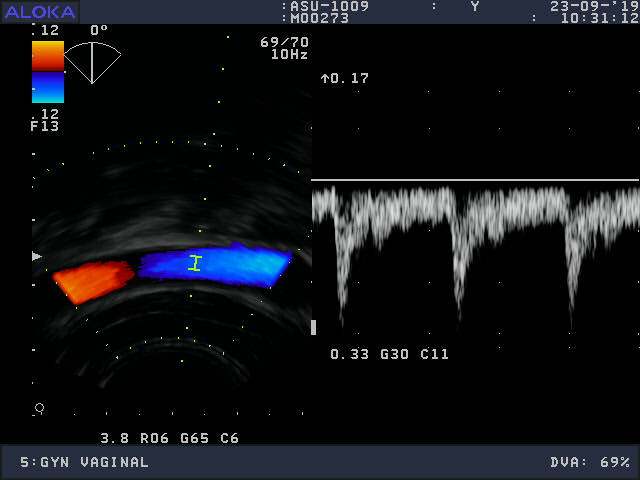Select the 5:GYN VAGINAL preset label
640x480 pixels.
tap(85, 462)
